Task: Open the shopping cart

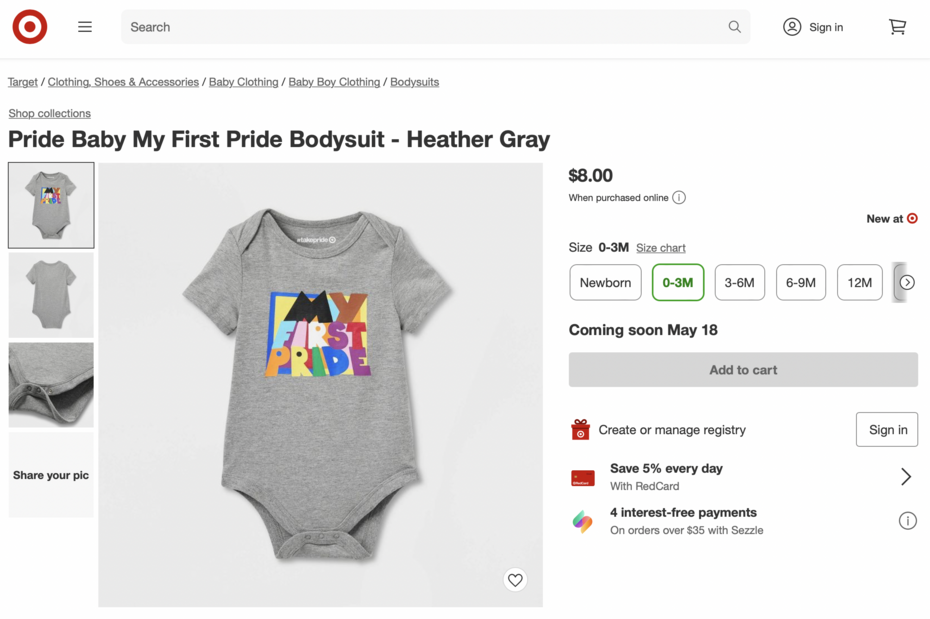Action: (x=897, y=27)
